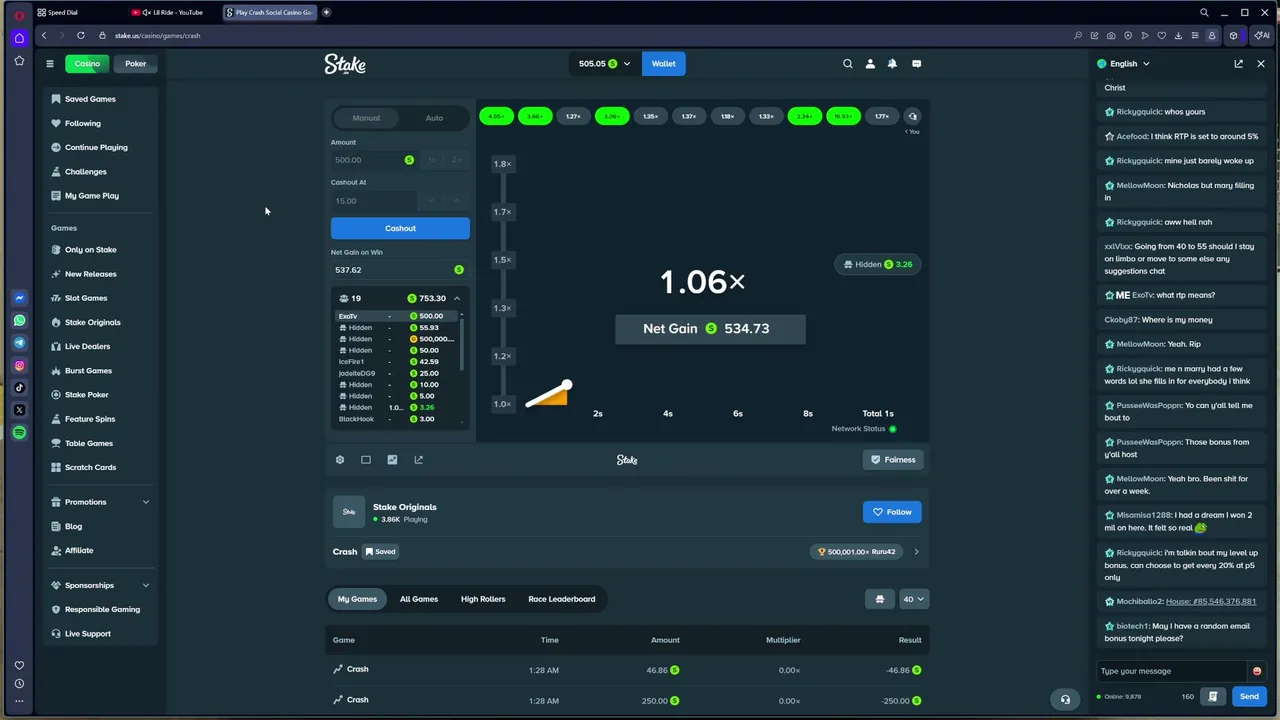This screenshot has width=1280, height=720.
Task: Switch to All Games tab
Action: pyautogui.click(x=419, y=599)
